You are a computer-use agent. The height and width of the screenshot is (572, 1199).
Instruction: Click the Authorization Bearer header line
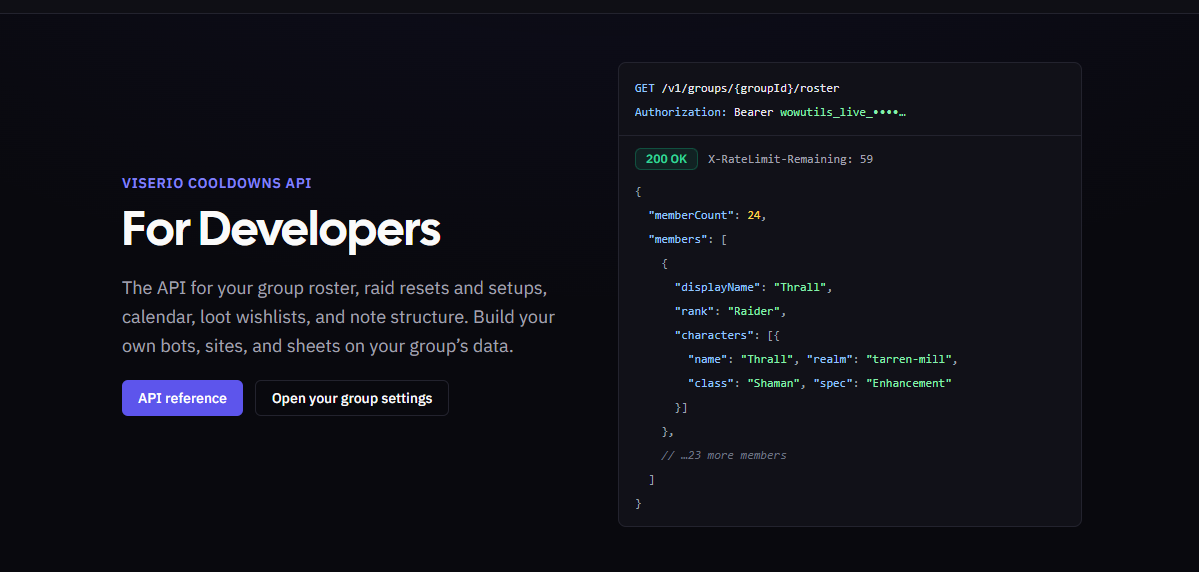pyautogui.click(x=770, y=112)
